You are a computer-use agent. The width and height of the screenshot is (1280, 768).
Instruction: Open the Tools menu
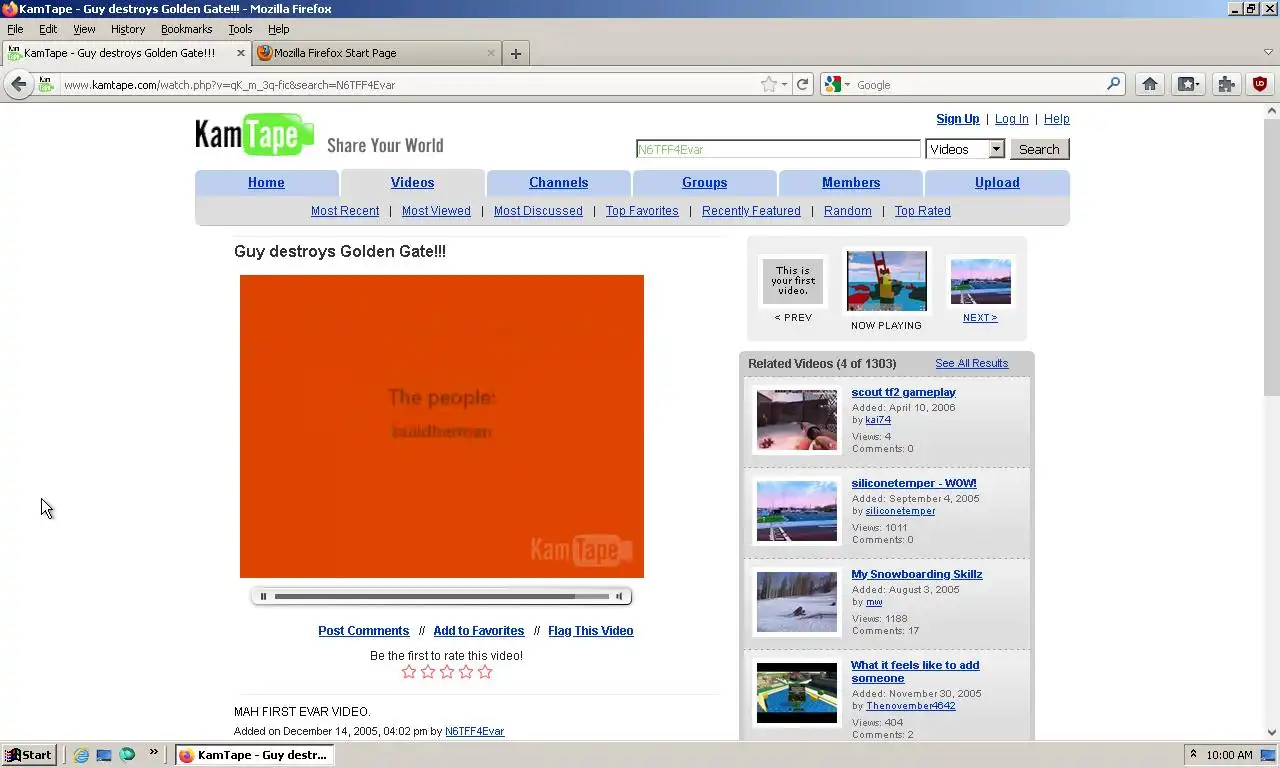(240, 29)
